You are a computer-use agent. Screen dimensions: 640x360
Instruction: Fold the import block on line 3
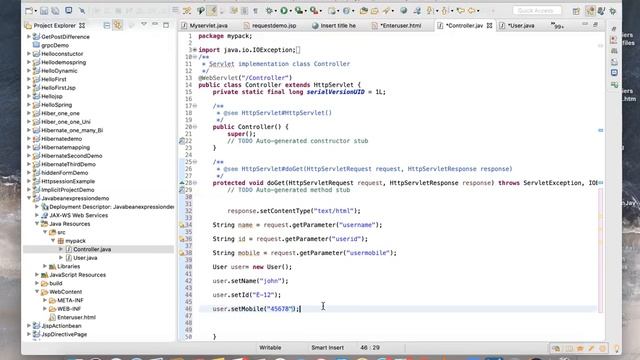pos(195,50)
